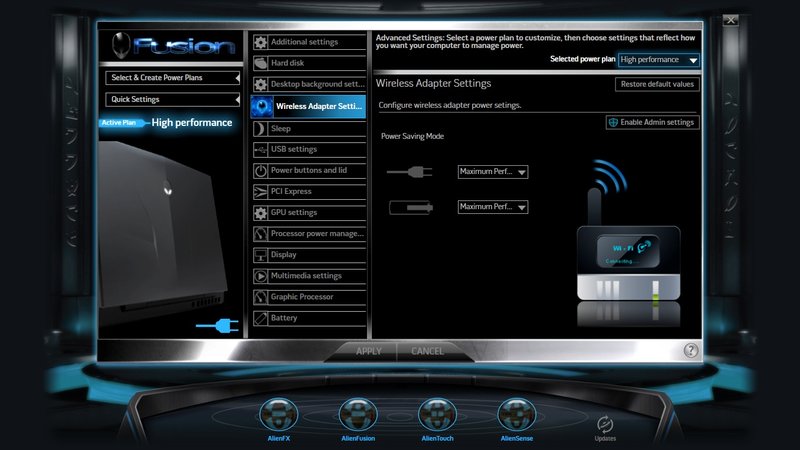Expand Select & Create Power Plans
The height and width of the screenshot is (450, 800).
172,78
